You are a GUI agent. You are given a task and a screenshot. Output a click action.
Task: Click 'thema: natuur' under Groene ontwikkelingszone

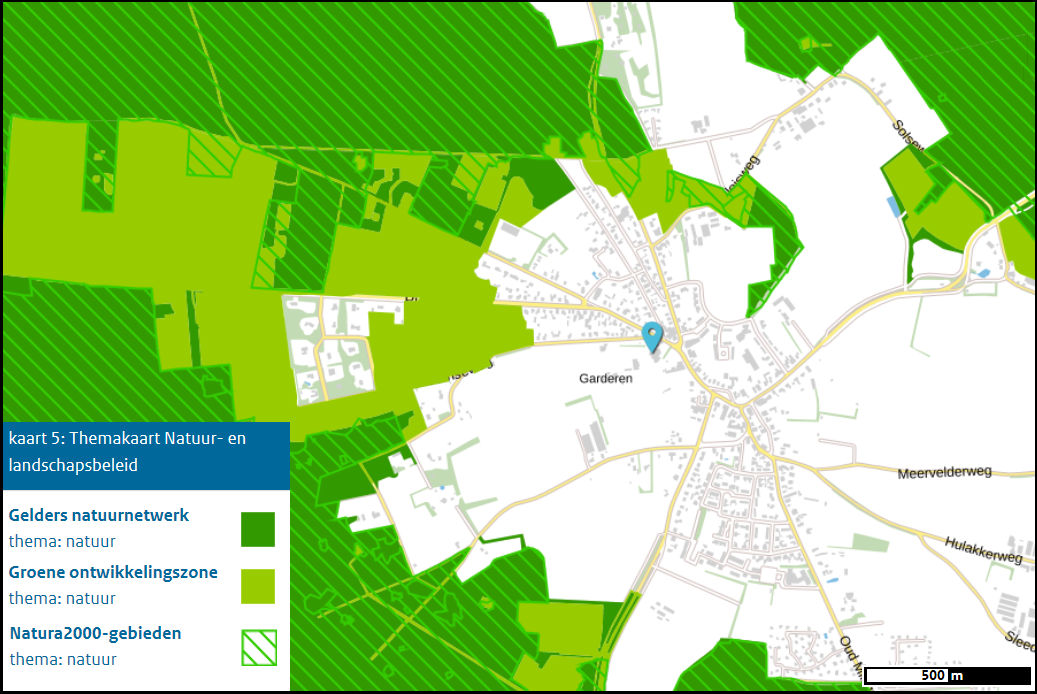coord(62,599)
